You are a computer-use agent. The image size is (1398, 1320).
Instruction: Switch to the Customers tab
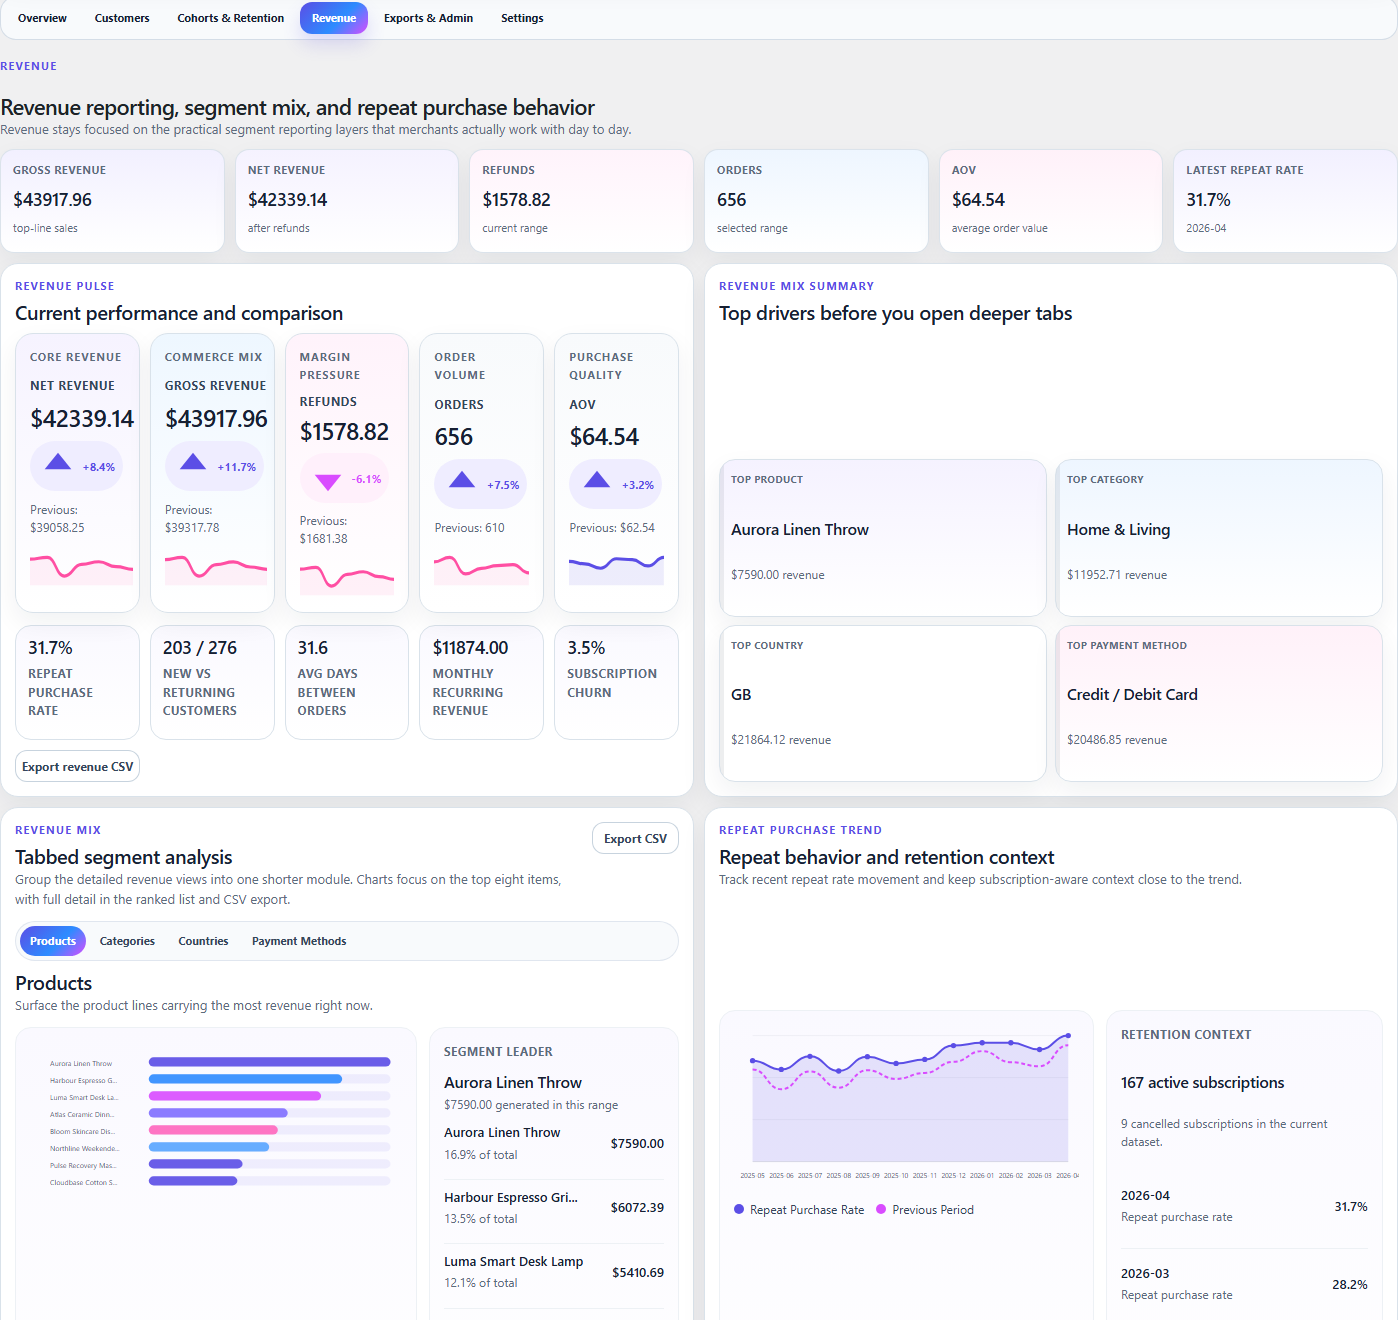pyautogui.click(x=121, y=18)
